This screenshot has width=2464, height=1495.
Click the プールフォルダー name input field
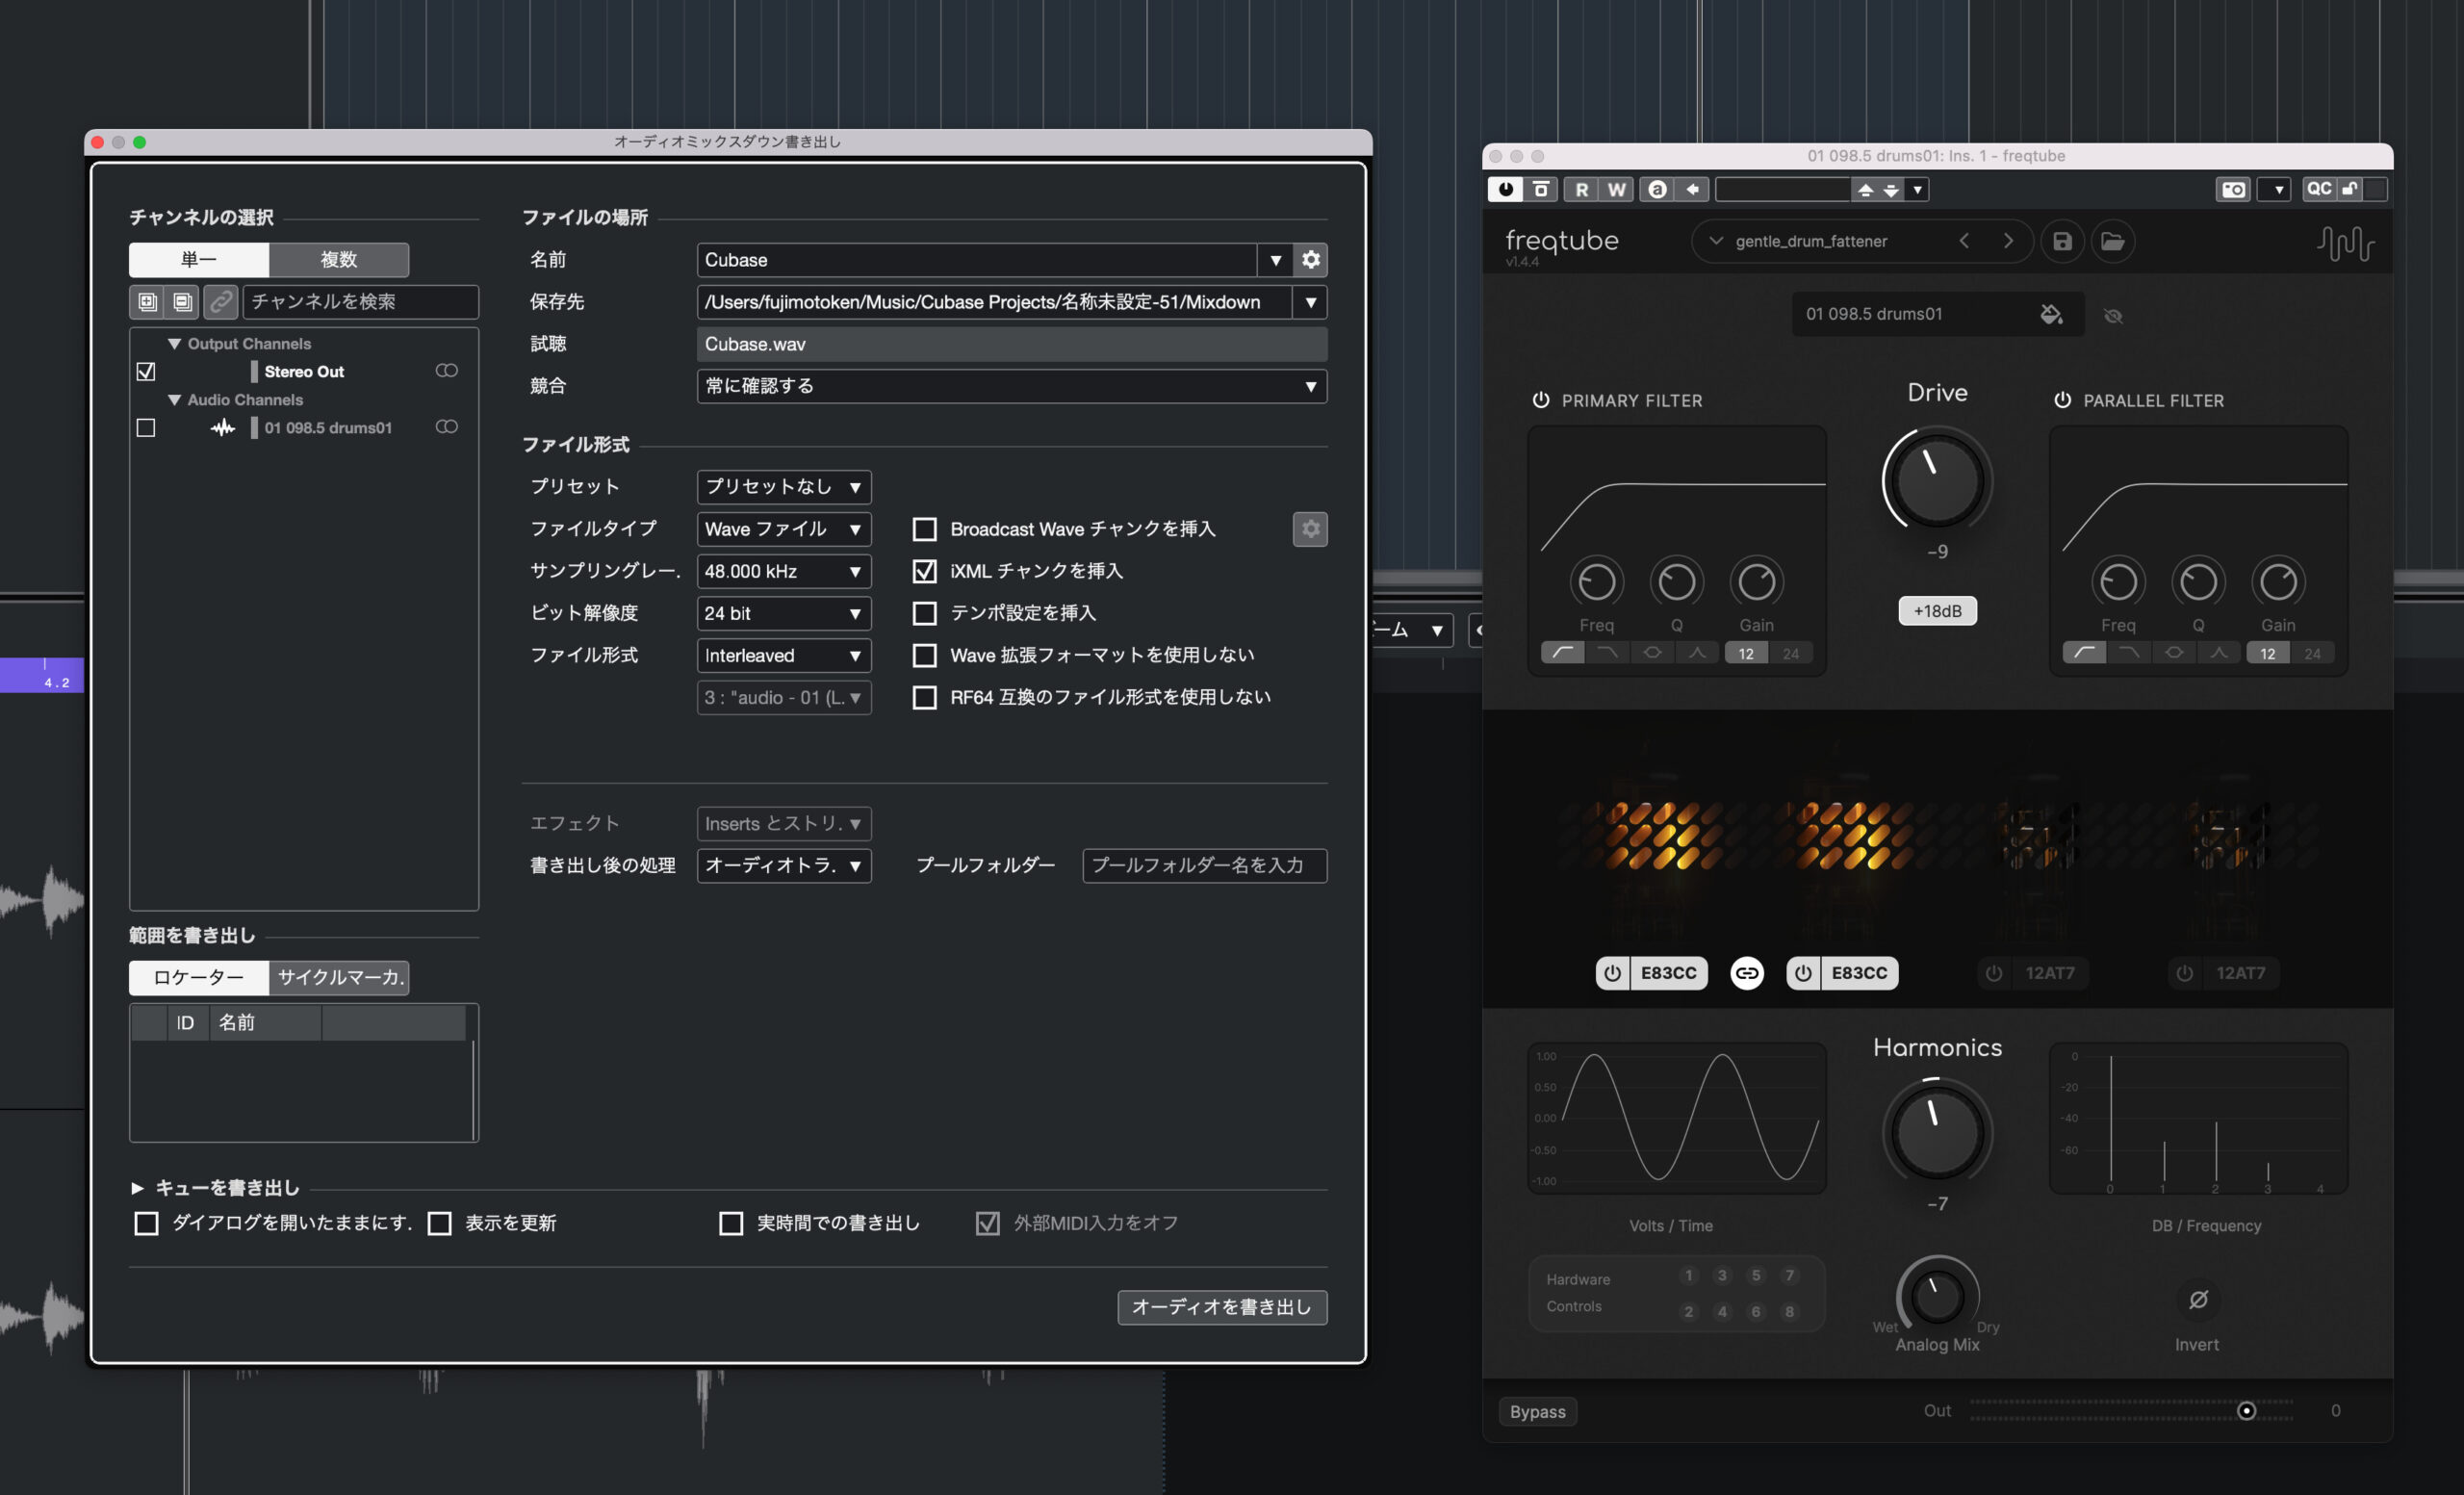1205,865
